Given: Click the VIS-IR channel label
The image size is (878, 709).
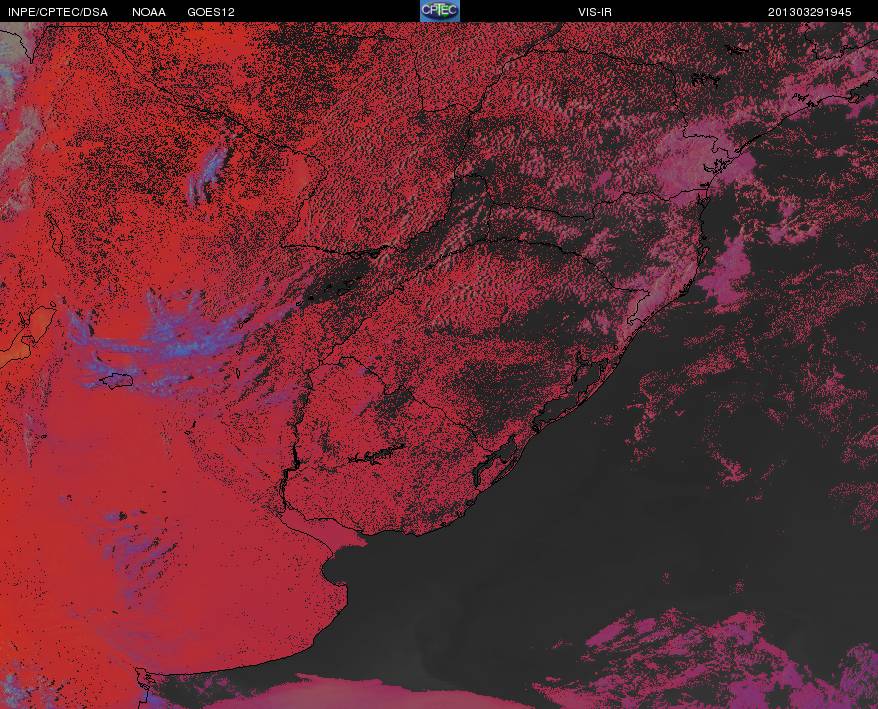Looking at the screenshot, I should point(595,12).
